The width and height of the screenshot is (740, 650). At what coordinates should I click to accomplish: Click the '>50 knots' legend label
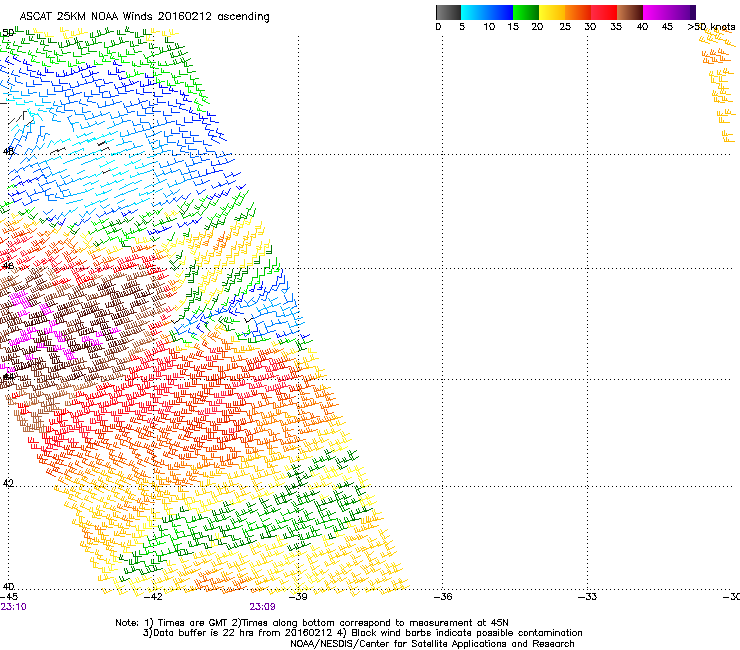tap(711, 27)
